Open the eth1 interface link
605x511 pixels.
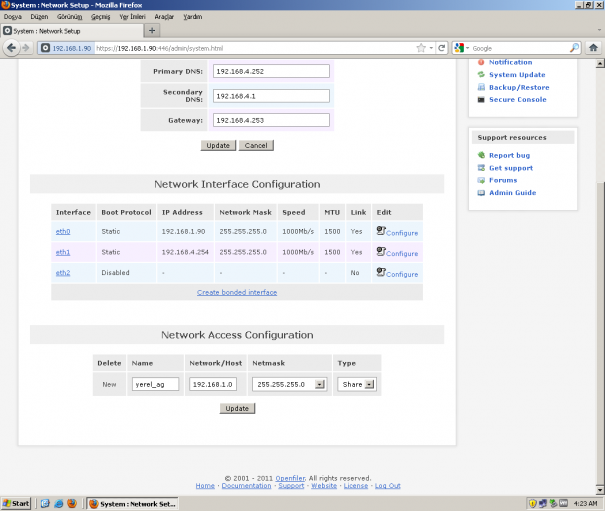63,252
